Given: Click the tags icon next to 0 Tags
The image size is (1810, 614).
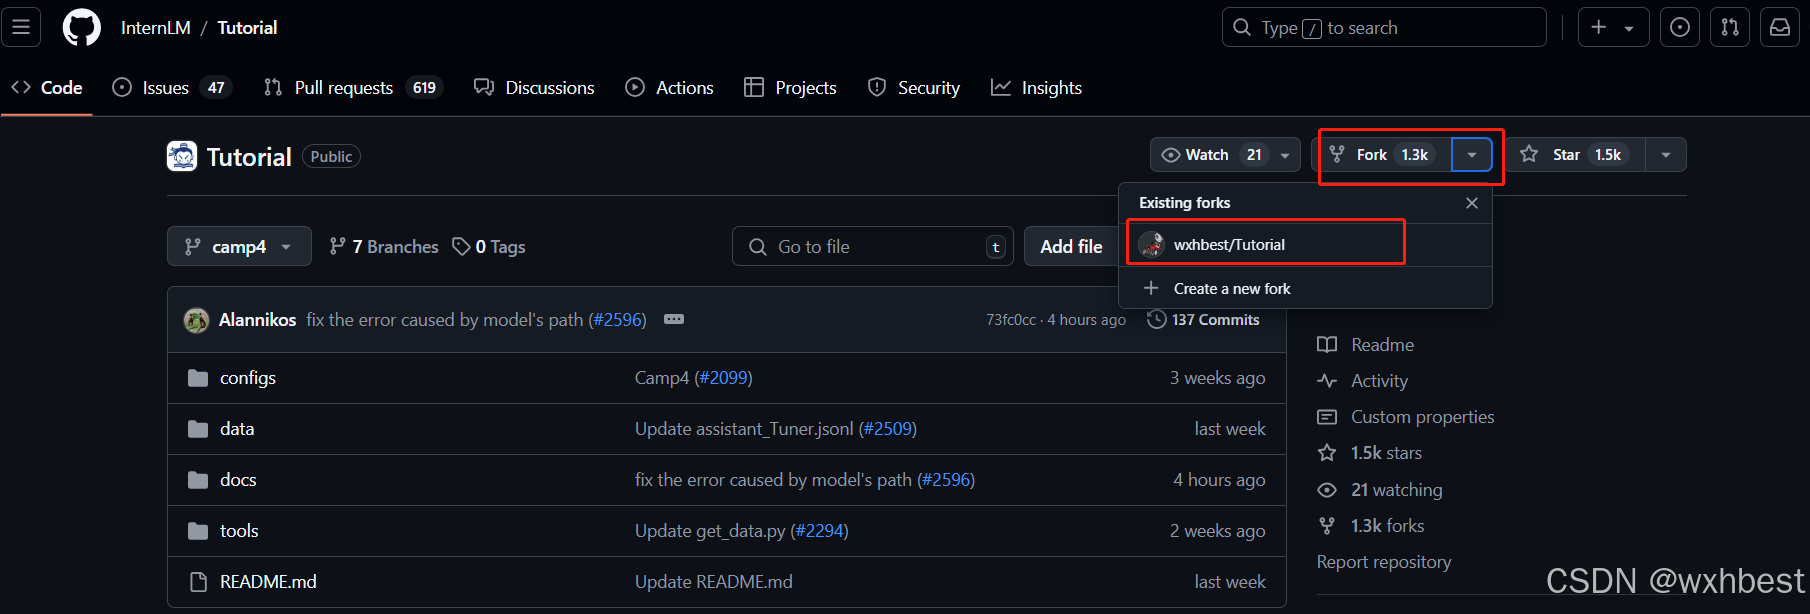Looking at the screenshot, I should 461,246.
